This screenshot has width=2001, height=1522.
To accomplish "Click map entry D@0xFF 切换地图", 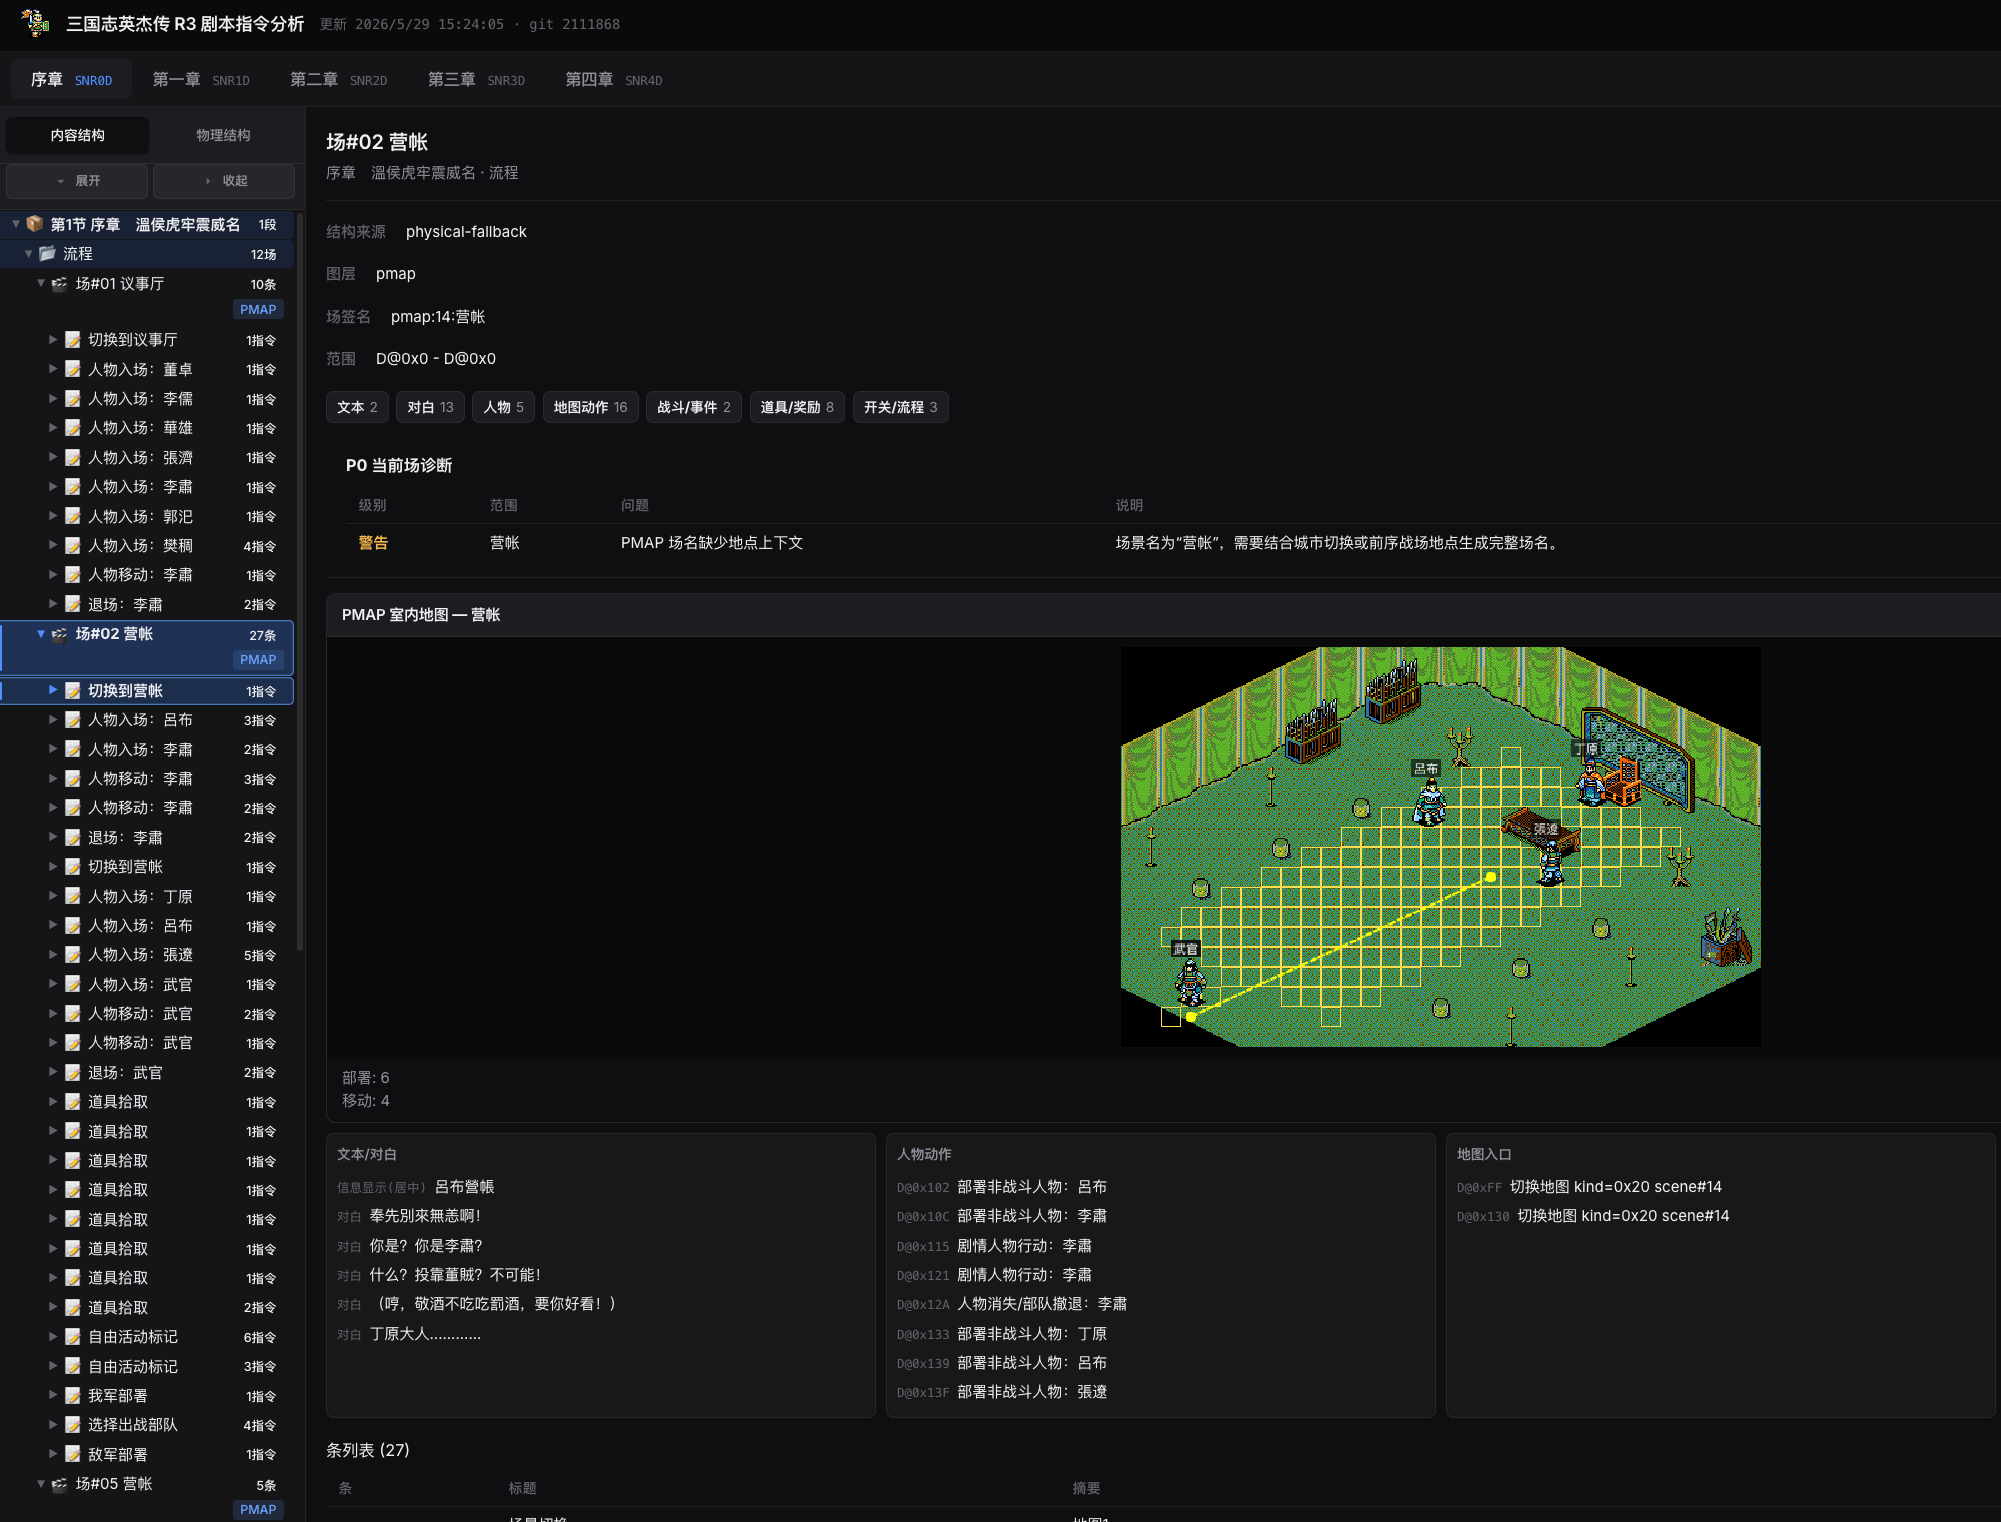I will pyautogui.click(x=1589, y=1187).
